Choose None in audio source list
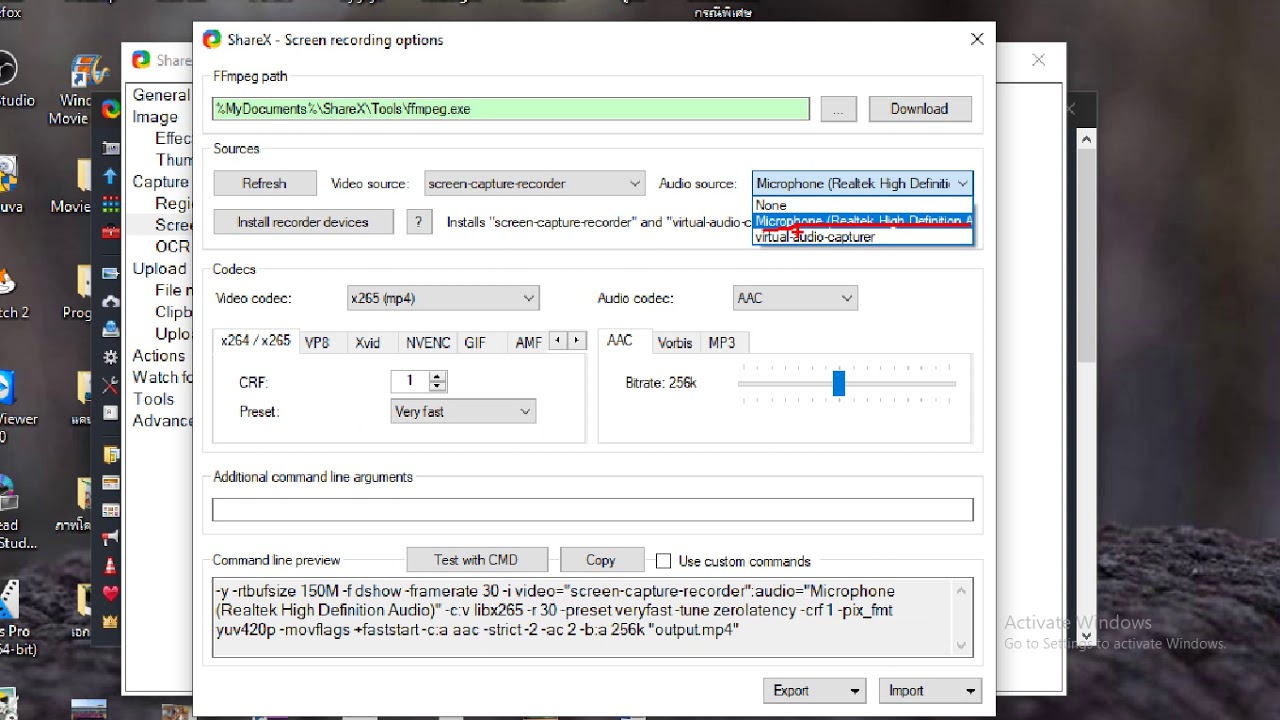This screenshot has height=720, width=1280. tap(862, 205)
